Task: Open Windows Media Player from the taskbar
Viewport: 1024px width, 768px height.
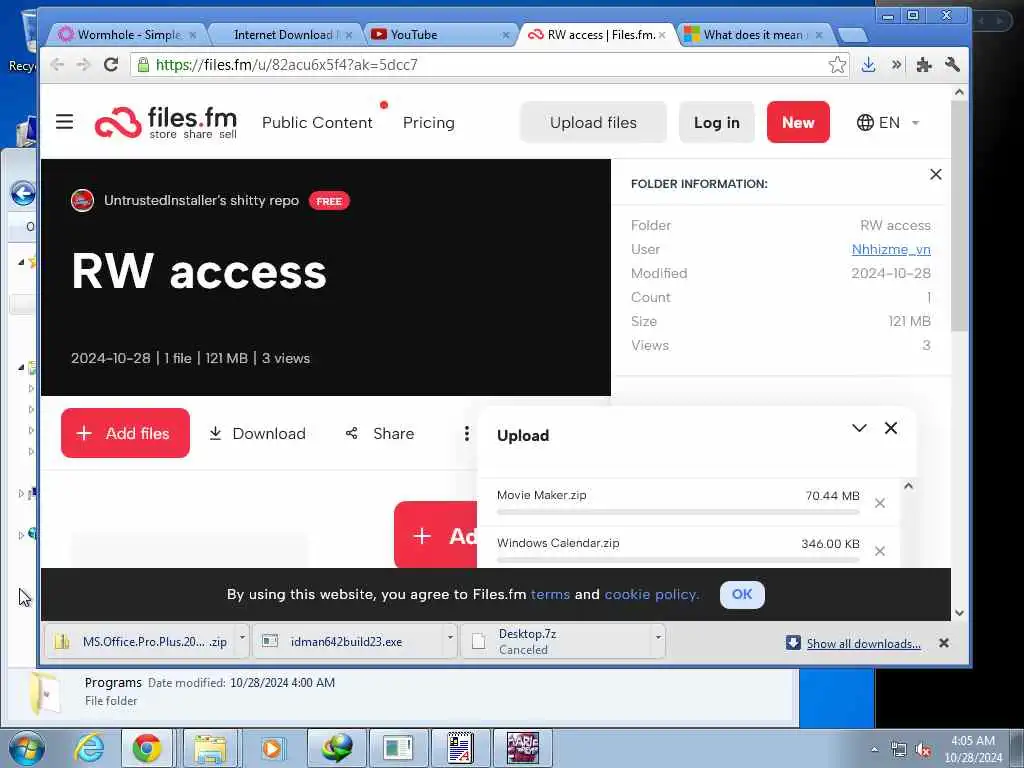Action: (272, 748)
